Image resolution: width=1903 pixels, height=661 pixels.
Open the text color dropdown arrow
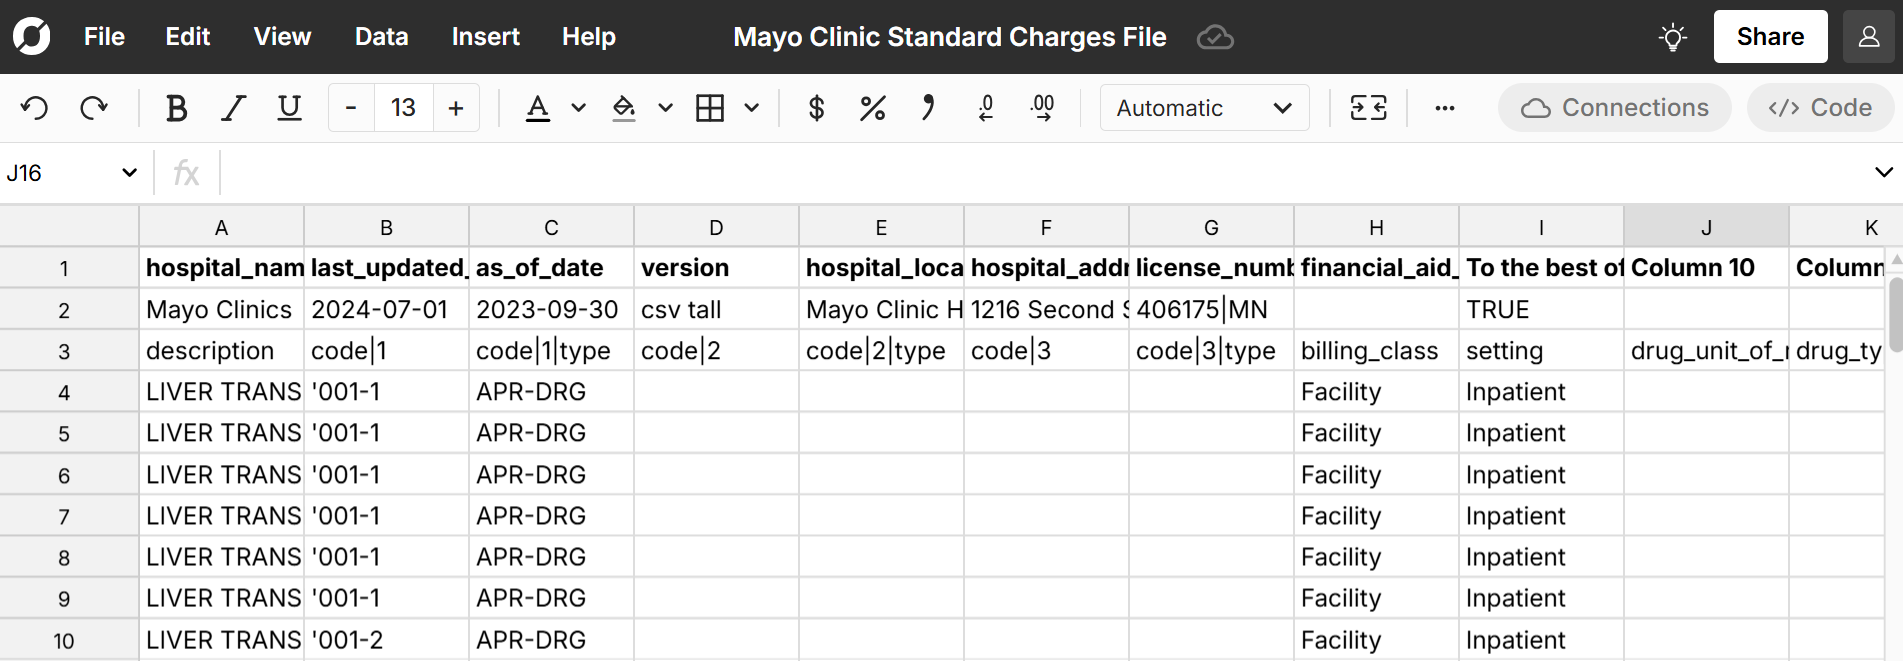(578, 108)
